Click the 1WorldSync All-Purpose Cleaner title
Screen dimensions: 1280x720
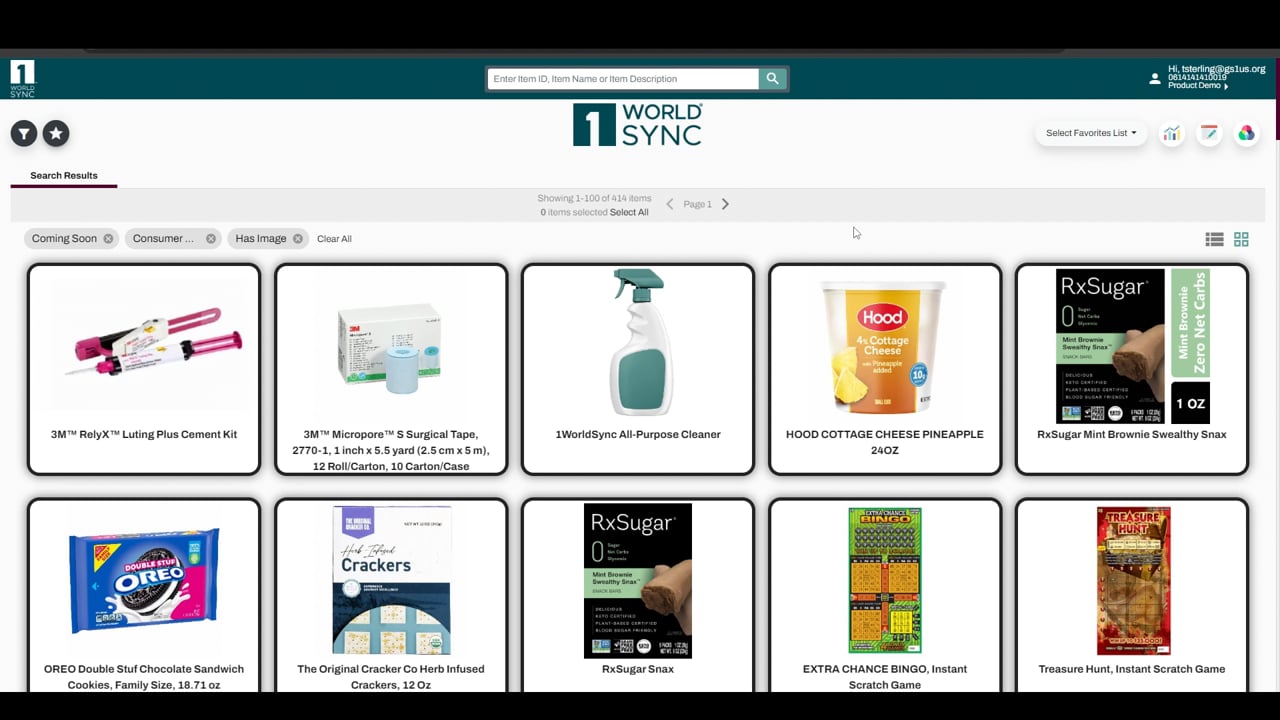(x=638, y=435)
